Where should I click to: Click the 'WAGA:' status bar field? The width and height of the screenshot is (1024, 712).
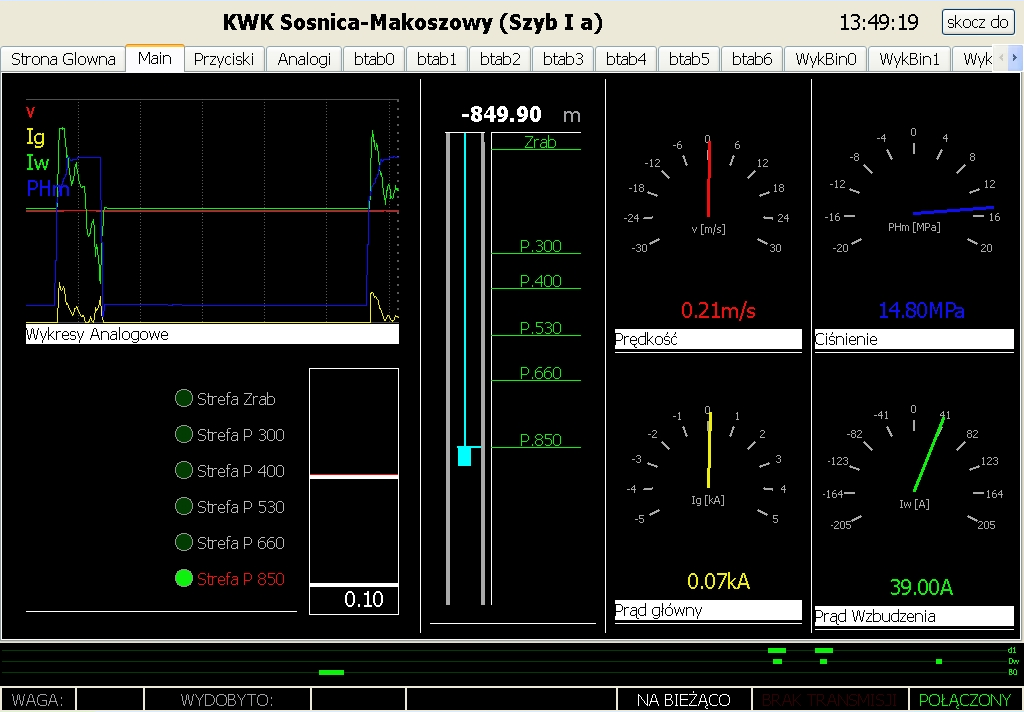(x=38, y=700)
